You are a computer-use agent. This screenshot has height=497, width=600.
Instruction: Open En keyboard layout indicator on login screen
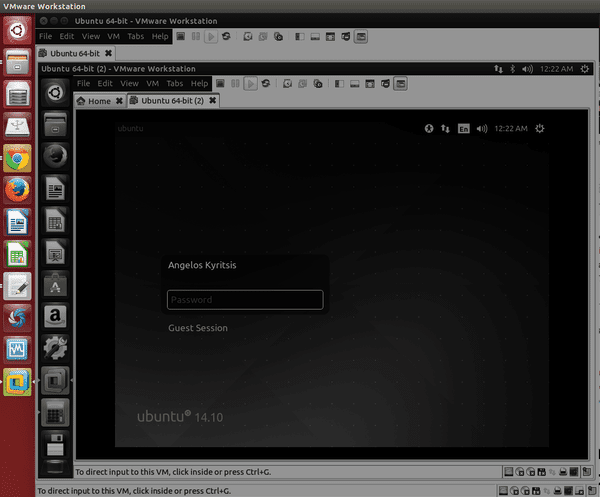[x=463, y=129]
